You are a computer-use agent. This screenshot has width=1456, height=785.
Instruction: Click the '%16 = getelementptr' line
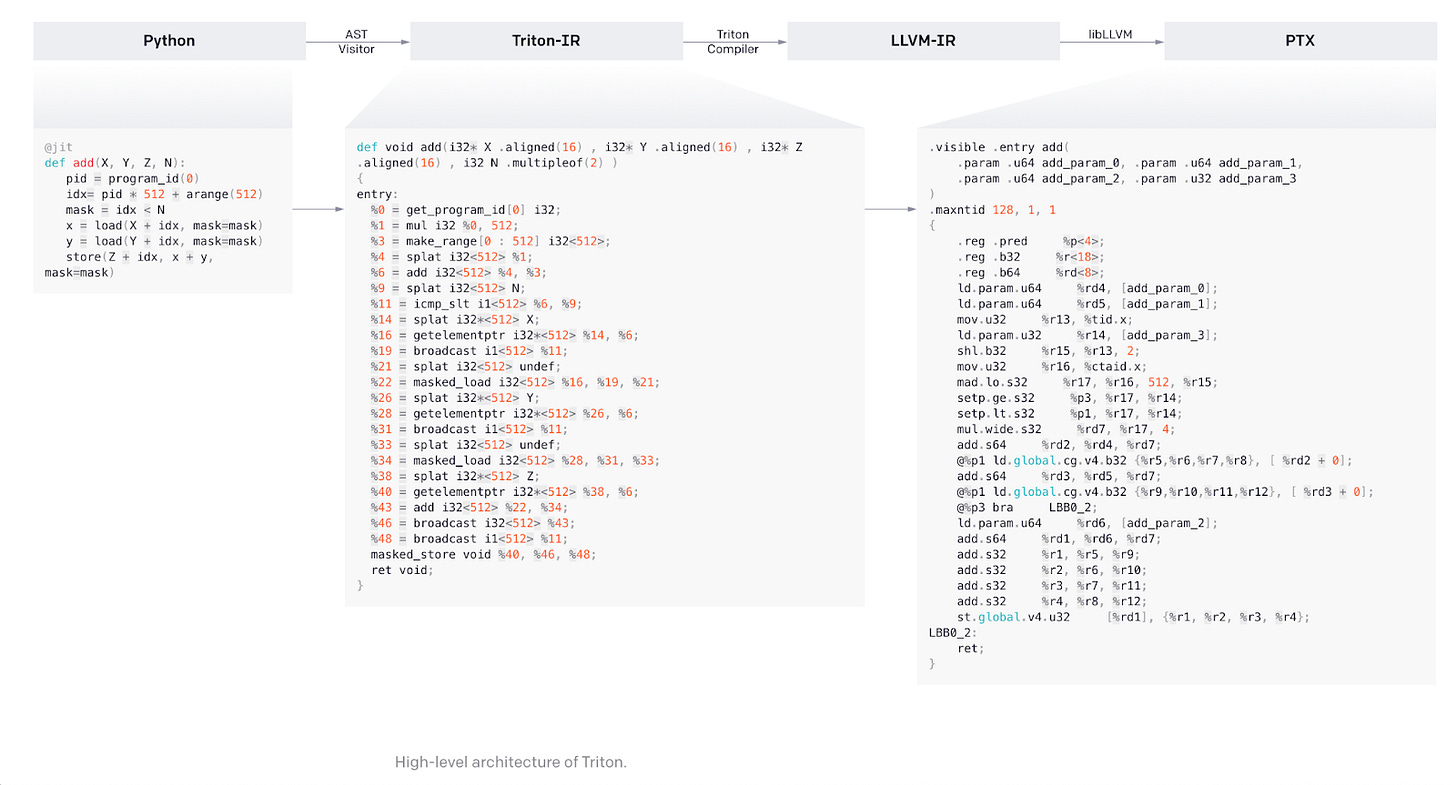tap(505, 335)
